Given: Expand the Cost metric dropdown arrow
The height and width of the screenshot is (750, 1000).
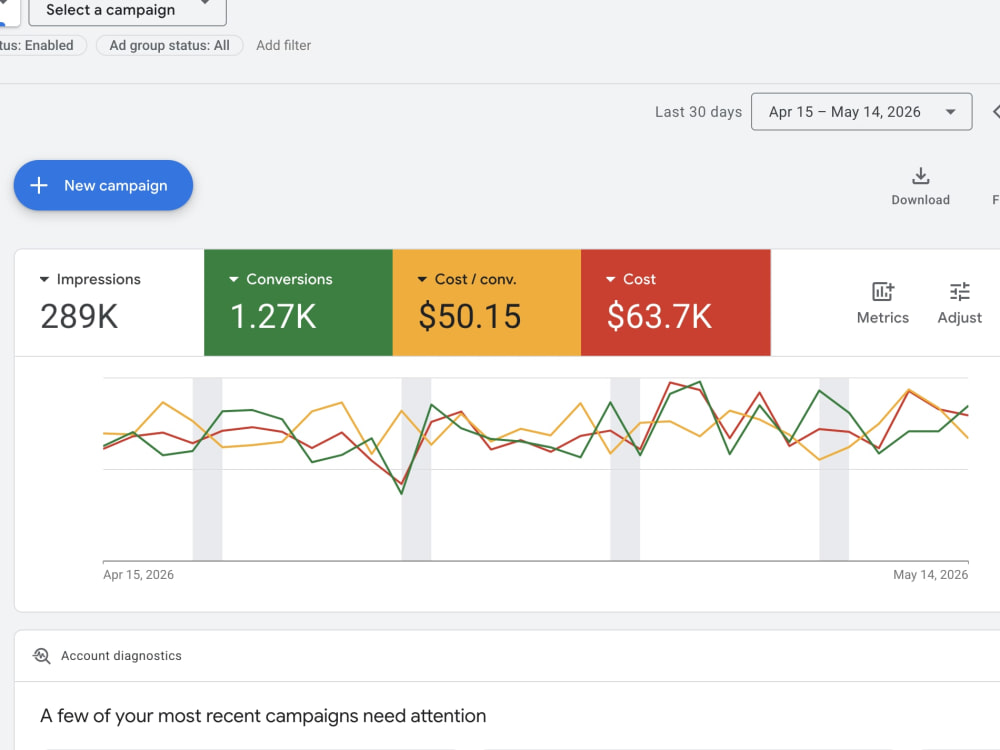Looking at the screenshot, I should [x=610, y=279].
